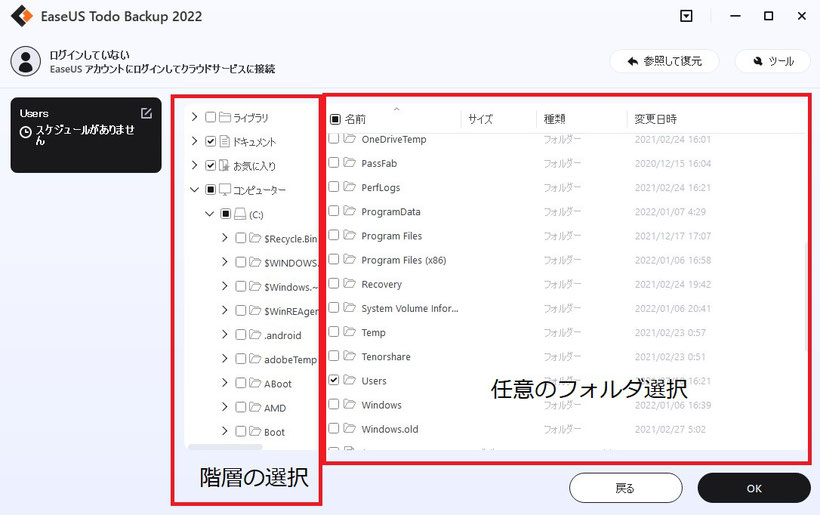Select the OneDriveTemp folder name

[394, 139]
